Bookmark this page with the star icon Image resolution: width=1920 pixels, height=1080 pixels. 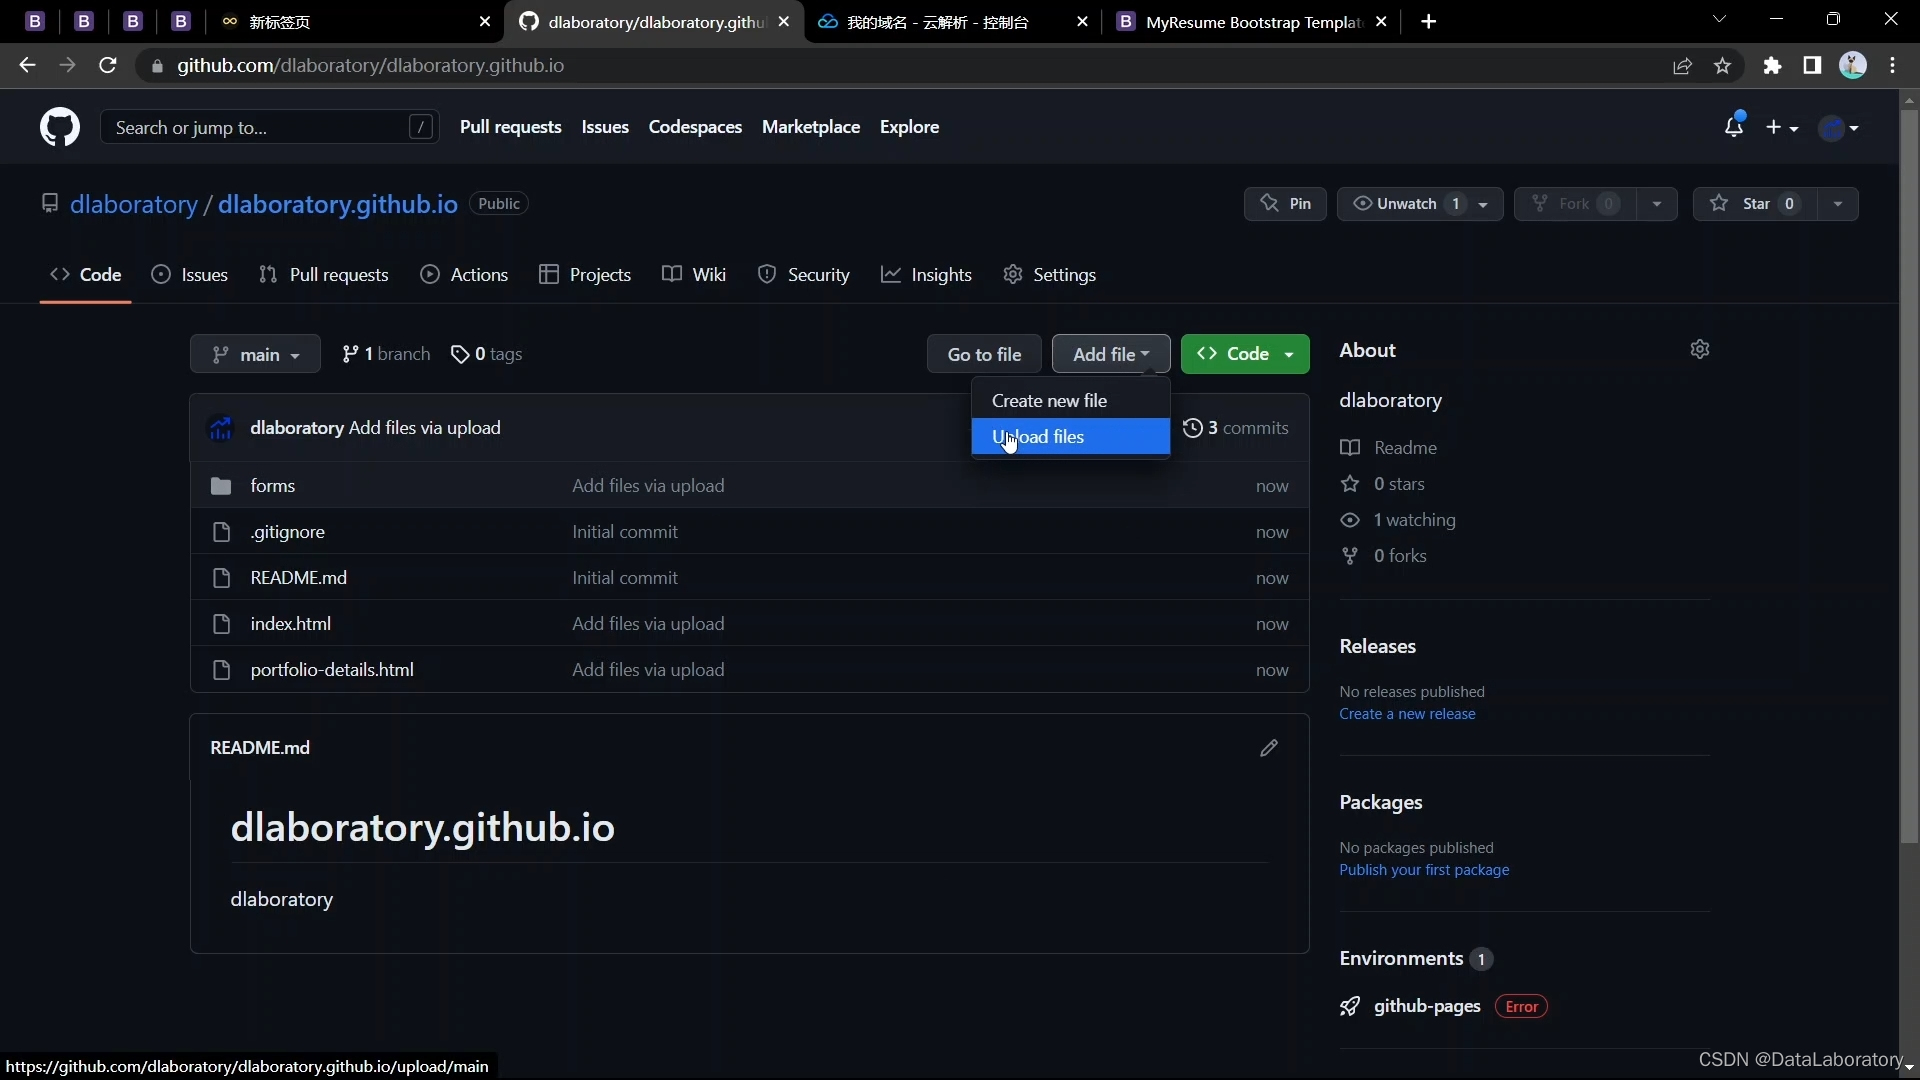1722,66
